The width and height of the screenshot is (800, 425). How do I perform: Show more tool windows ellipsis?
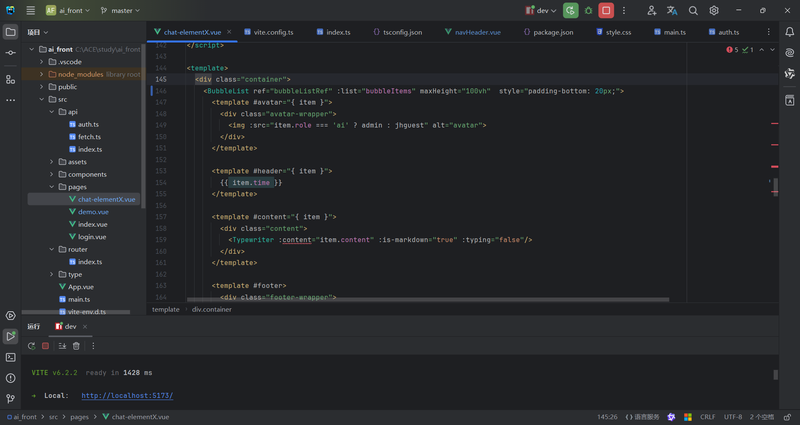(10, 100)
